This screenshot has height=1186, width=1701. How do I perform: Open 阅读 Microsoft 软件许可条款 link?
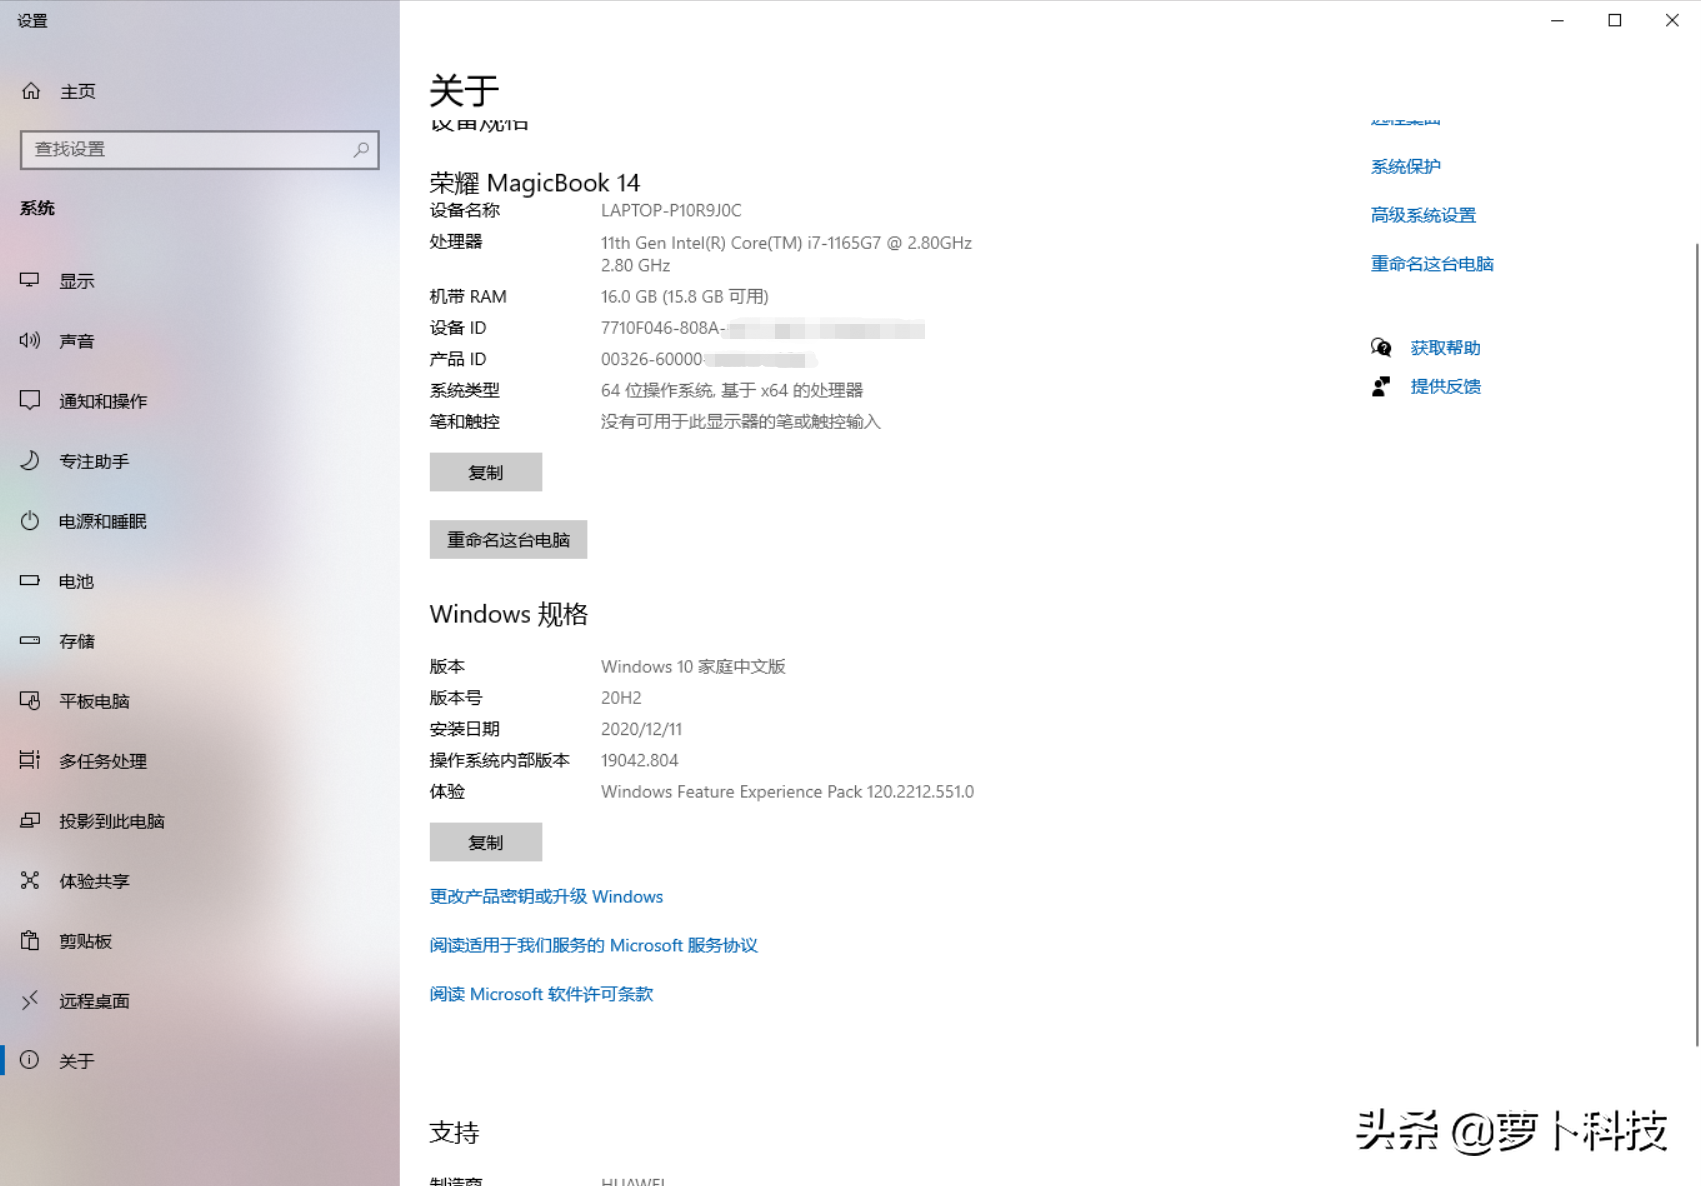pos(541,994)
